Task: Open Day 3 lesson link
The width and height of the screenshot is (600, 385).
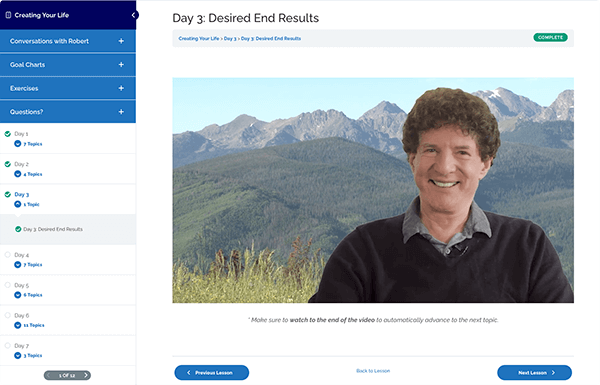Action: point(21,194)
